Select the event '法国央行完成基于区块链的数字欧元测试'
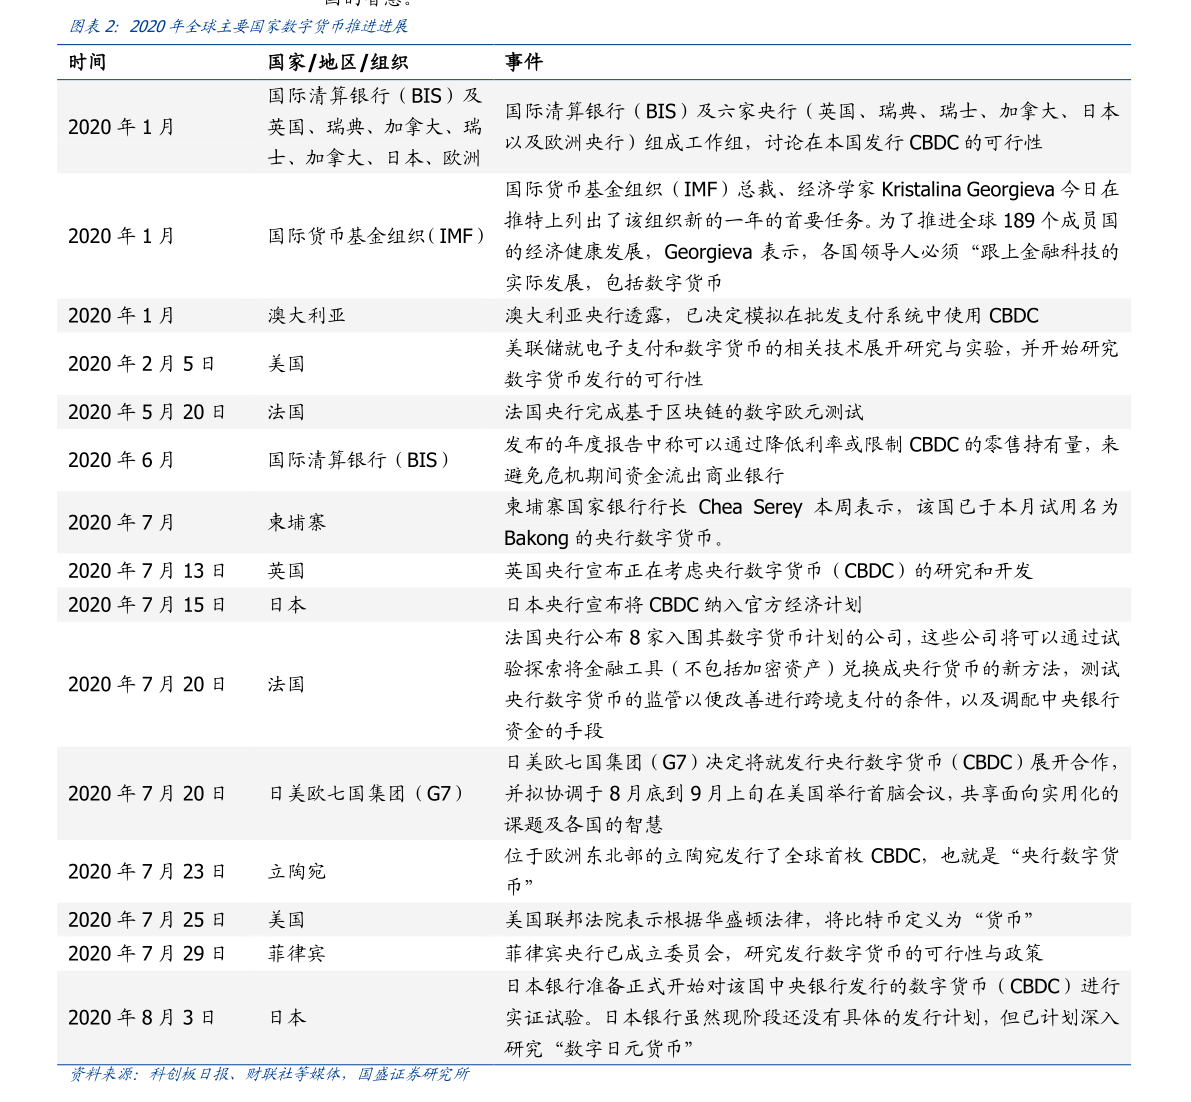This screenshot has width=1191, height=1102. tap(684, 412)
